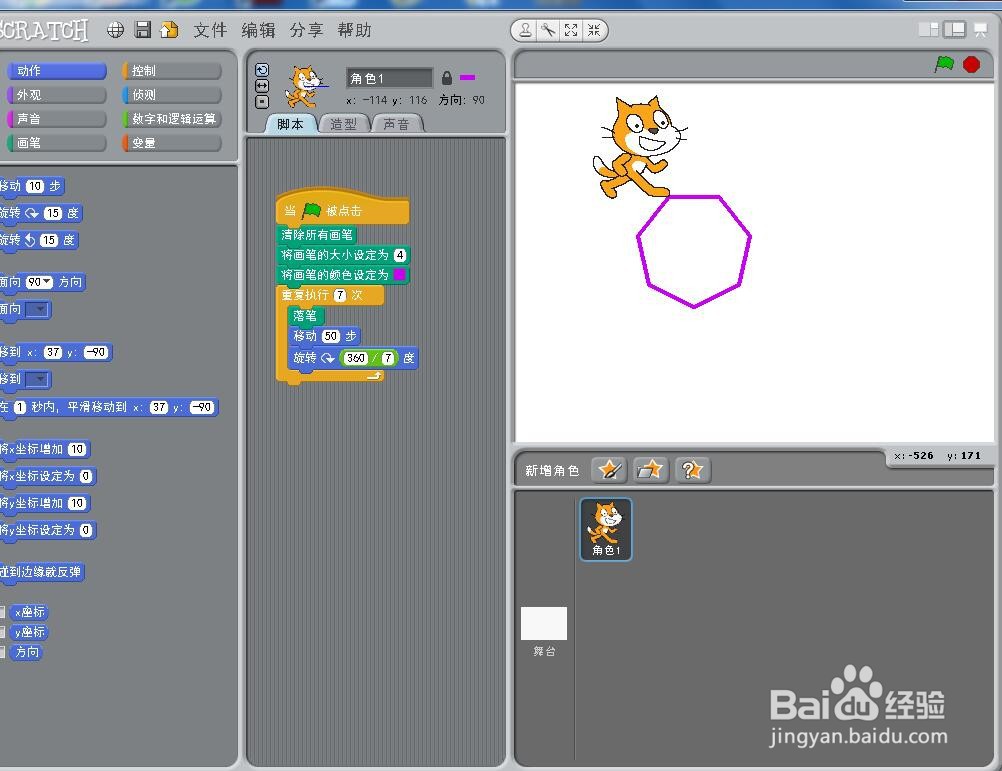Switch to the 声音 tab
The height and width of the screenshot is (771, 1002).
tap(397, 124)
